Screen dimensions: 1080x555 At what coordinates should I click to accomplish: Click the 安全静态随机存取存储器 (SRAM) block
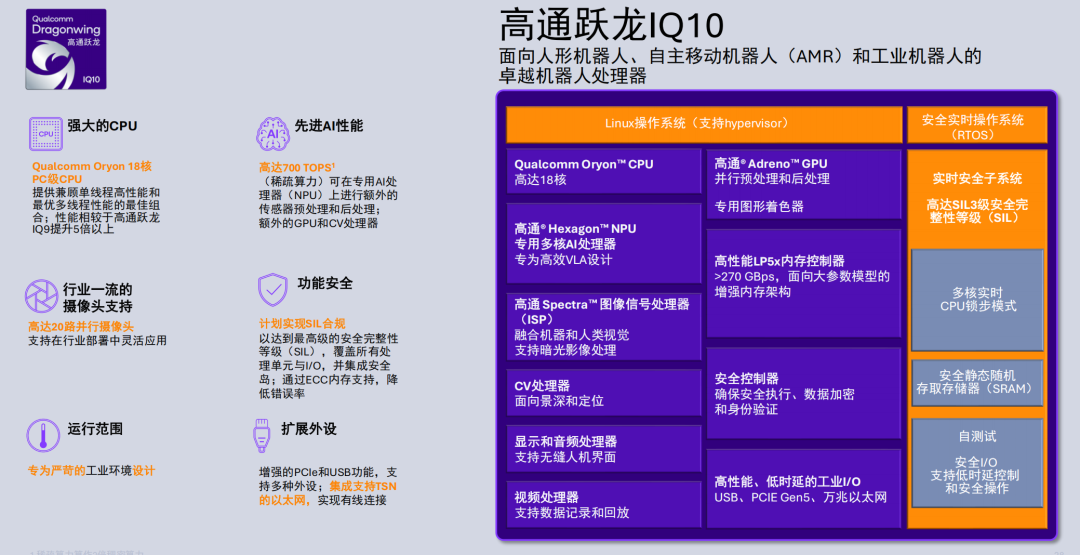(977, 382)
